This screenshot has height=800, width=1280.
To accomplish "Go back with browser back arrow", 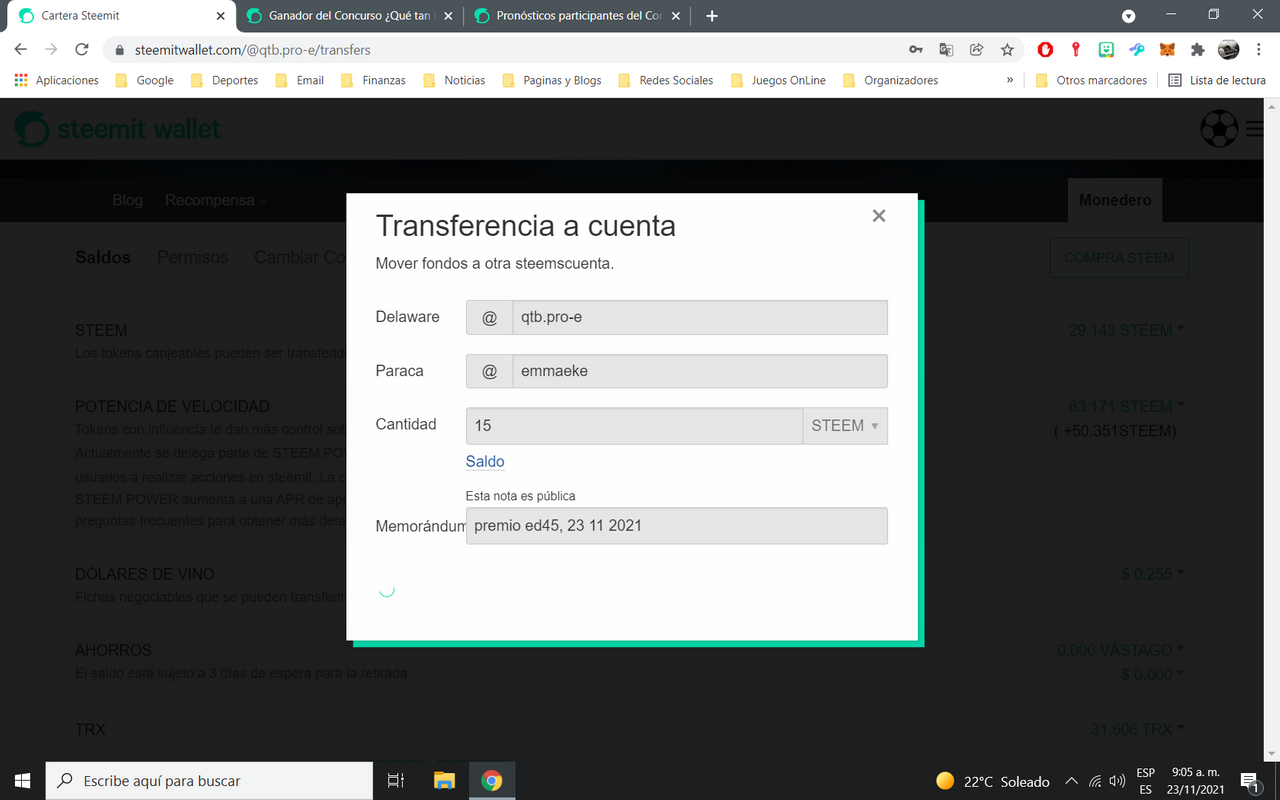I will (21, 49).
